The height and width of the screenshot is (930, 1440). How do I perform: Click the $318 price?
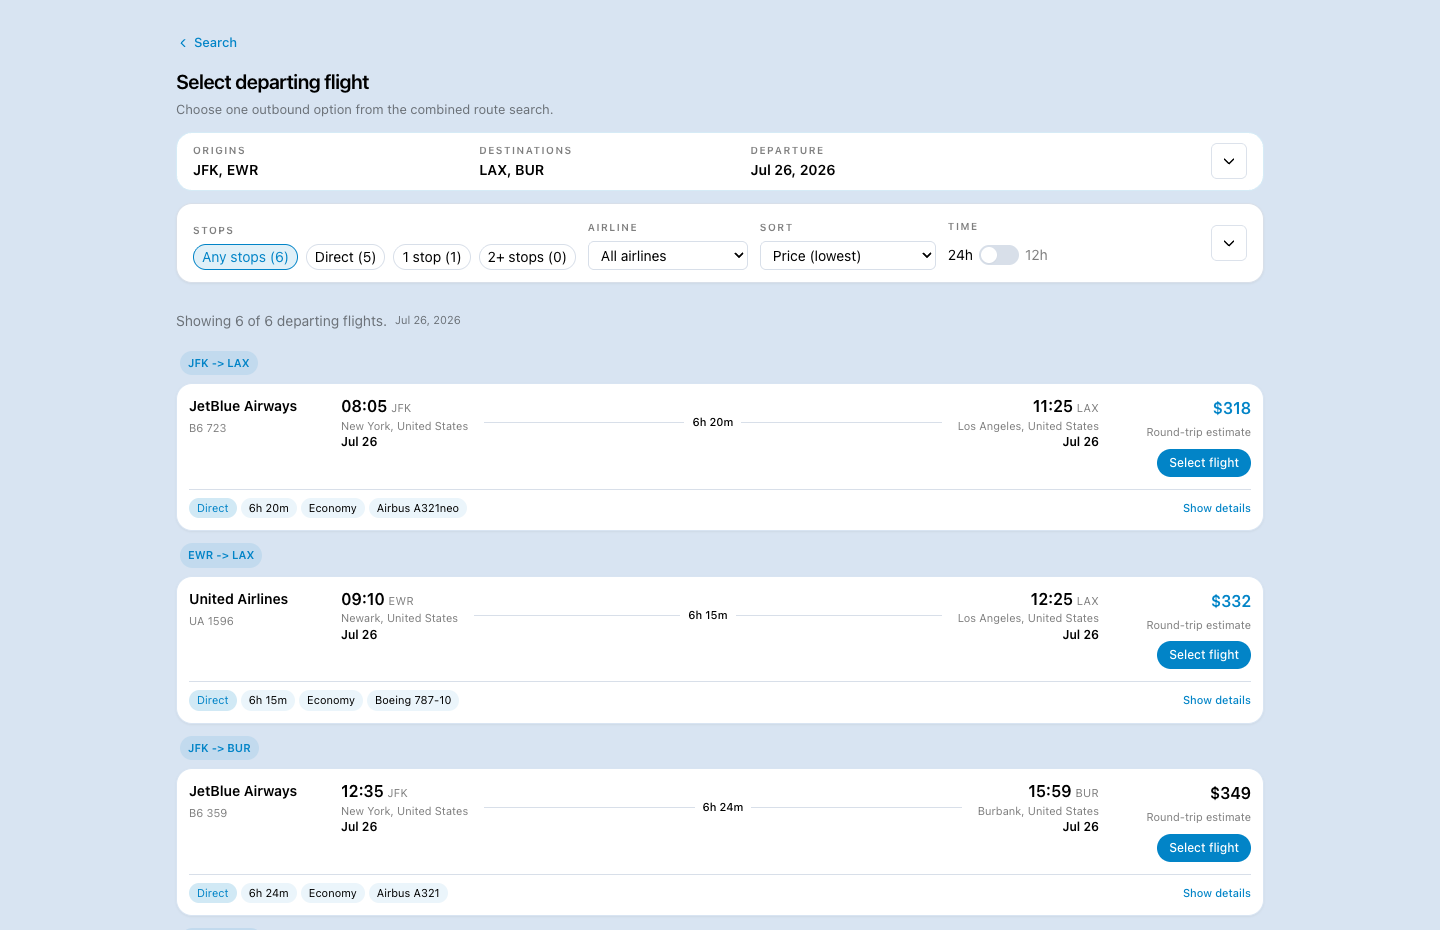point(1232,408)
